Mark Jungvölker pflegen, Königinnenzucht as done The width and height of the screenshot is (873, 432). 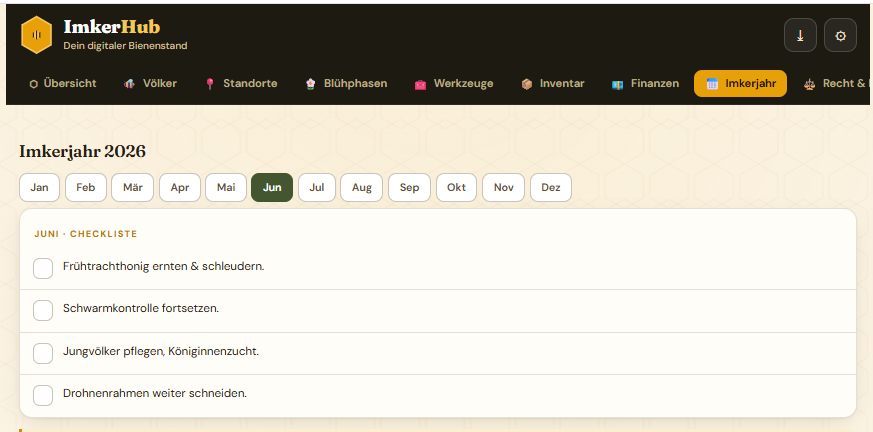coord(43,354)
